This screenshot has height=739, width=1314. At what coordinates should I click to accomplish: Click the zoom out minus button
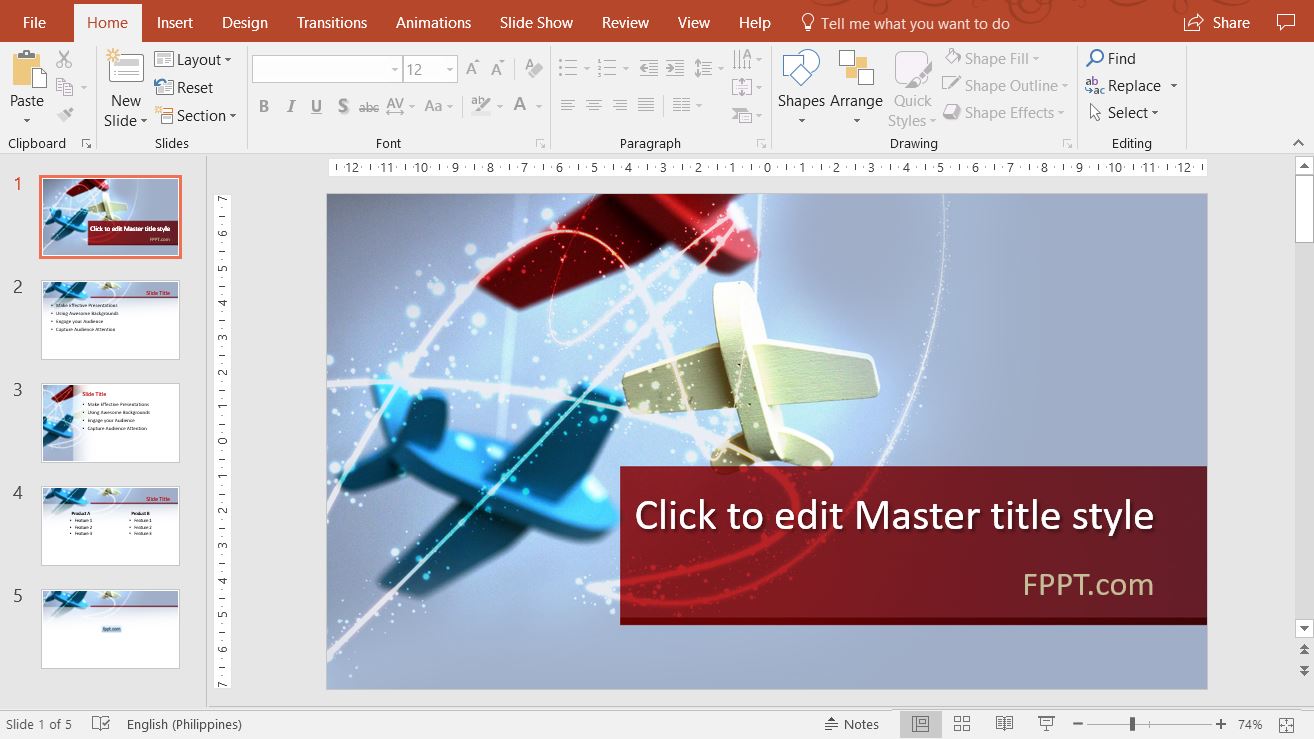pos(1078,724)
